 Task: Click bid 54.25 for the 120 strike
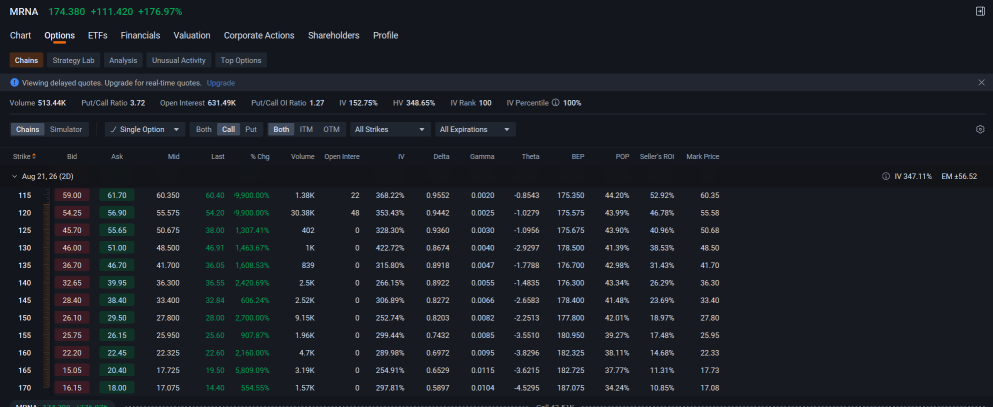tap(72, 213)
